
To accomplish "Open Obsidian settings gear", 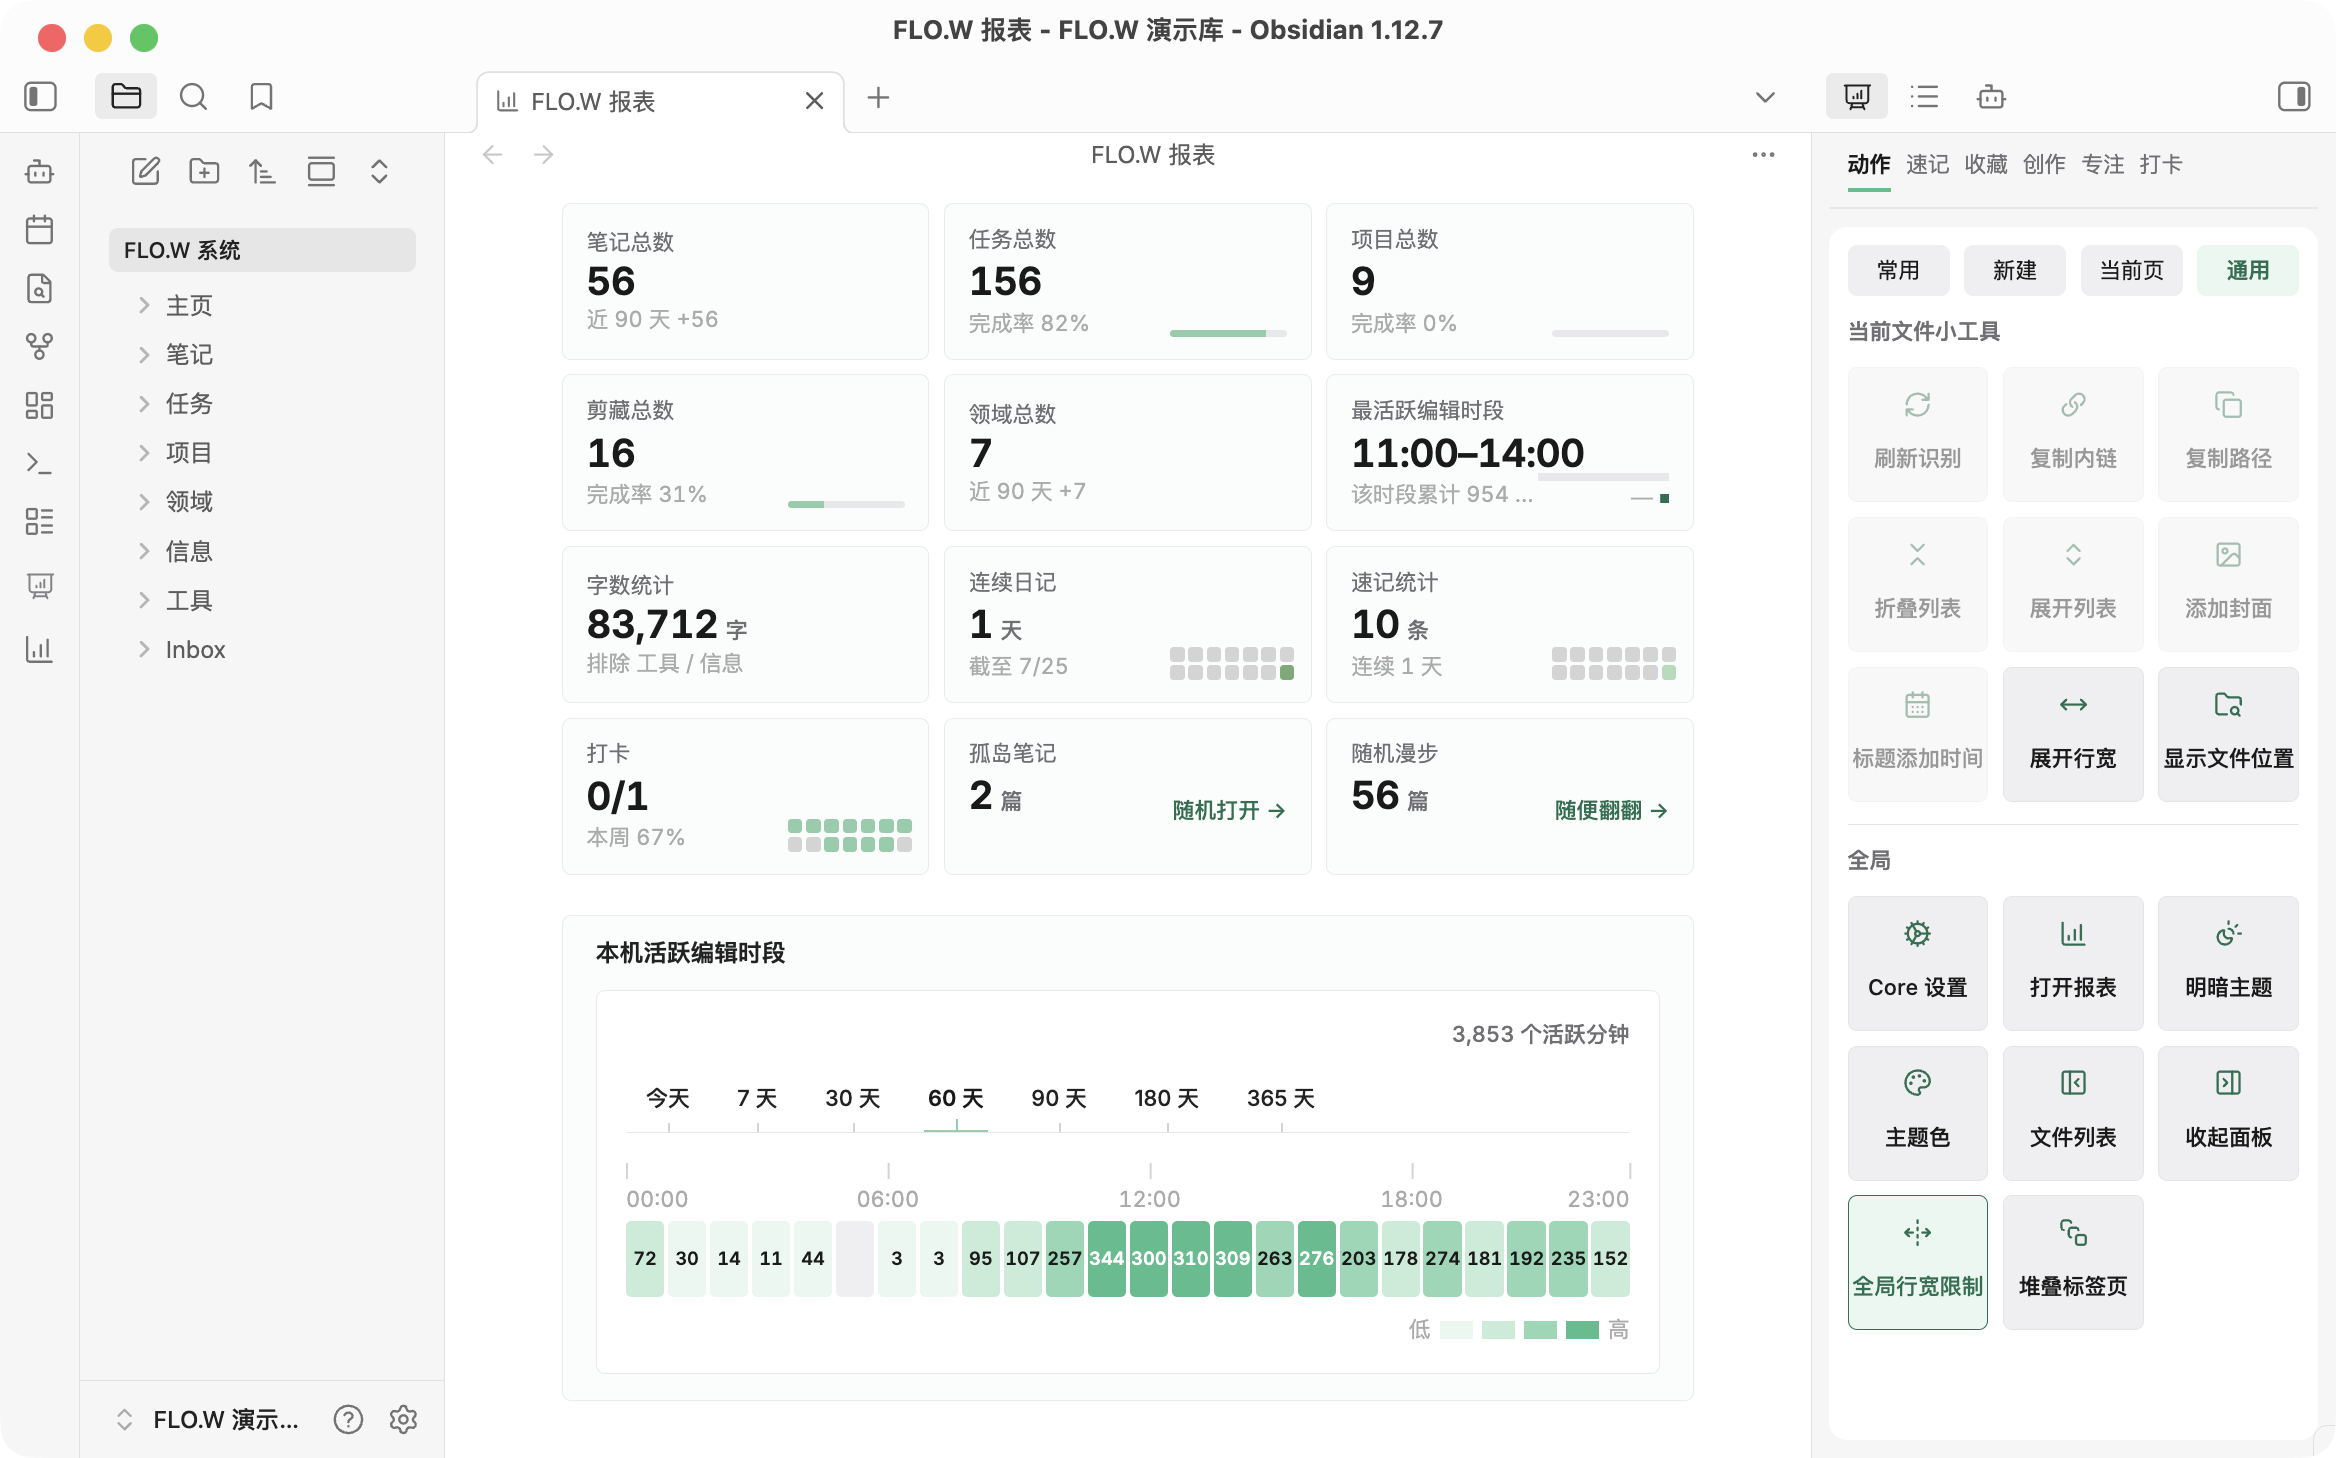I will click(403, 1419).
